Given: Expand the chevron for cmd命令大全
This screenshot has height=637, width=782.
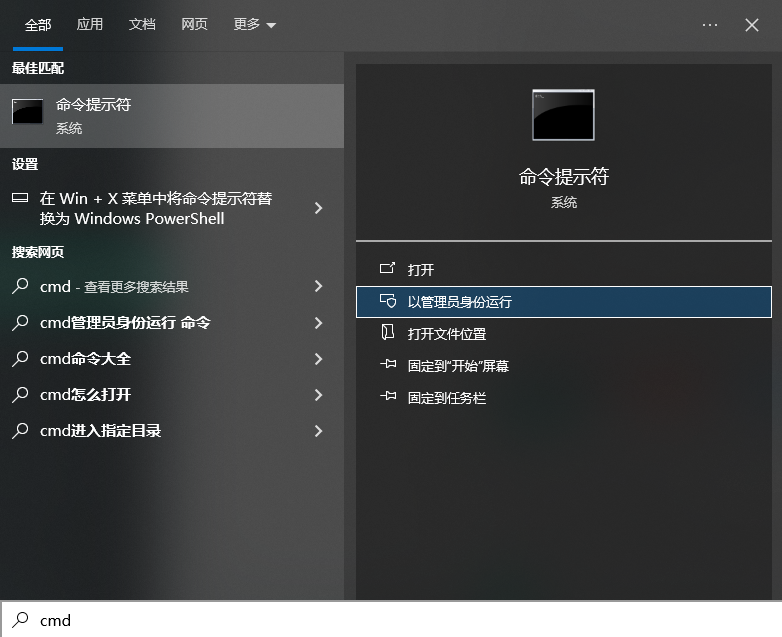Looking at the screenshot, I should tap(318, 359).
